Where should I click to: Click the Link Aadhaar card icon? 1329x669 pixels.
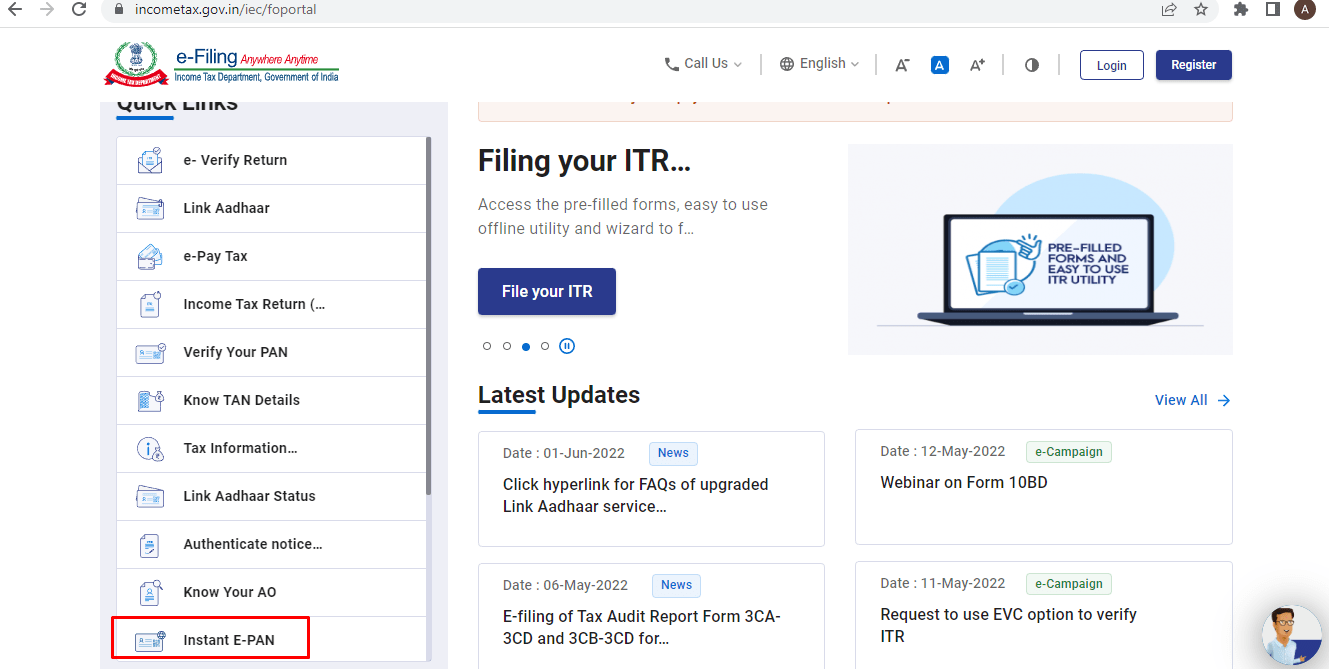150,208
